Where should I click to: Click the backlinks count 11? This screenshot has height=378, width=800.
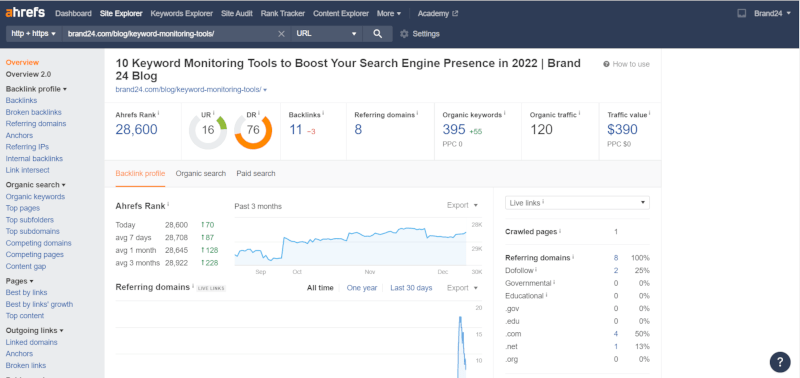coord(296,130)
